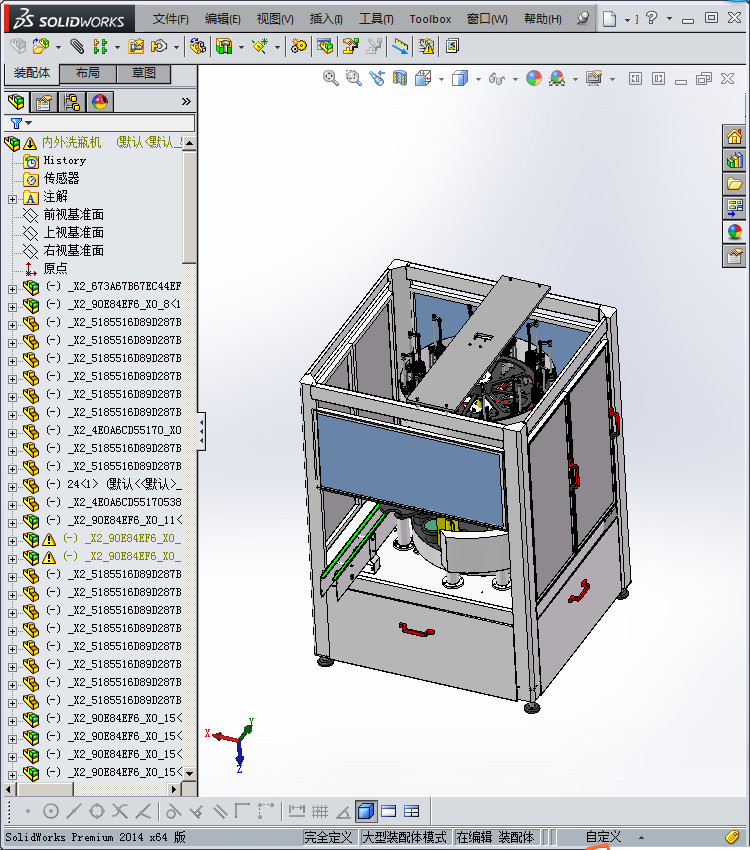Open the 插入(I) menu
Screen dimensions: 750x850
pyautogui.click(x=326, y=19)
